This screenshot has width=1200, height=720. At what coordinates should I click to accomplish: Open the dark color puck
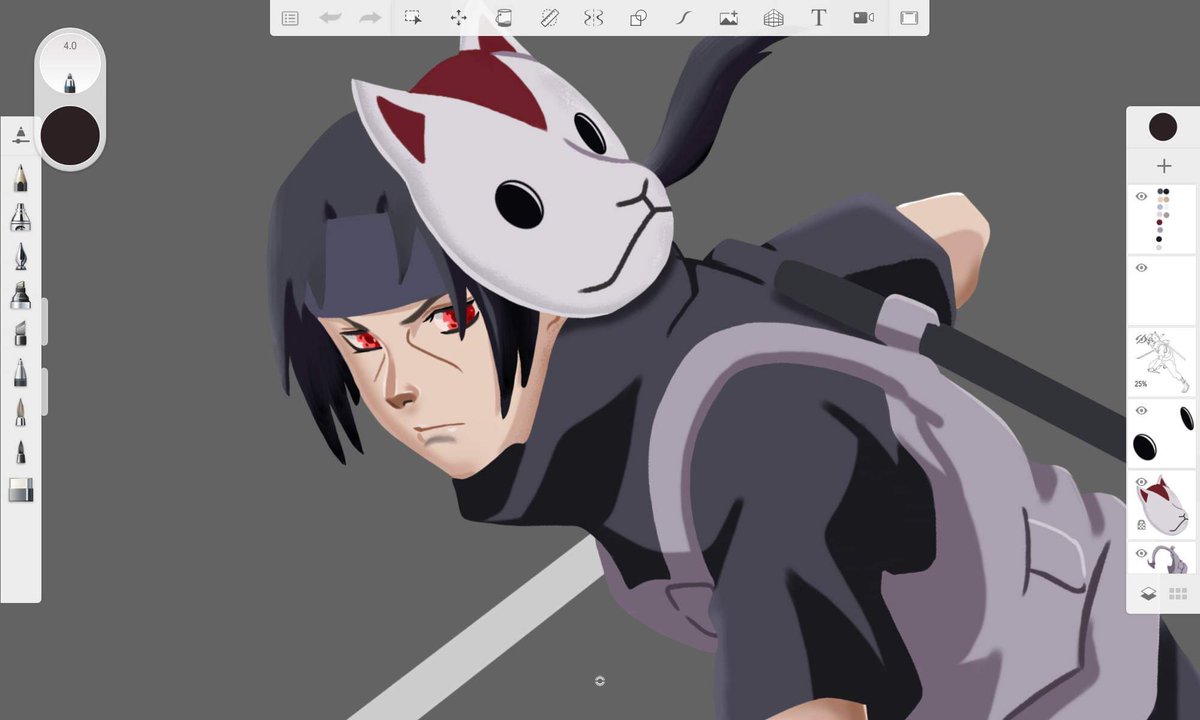pos(70,135)
